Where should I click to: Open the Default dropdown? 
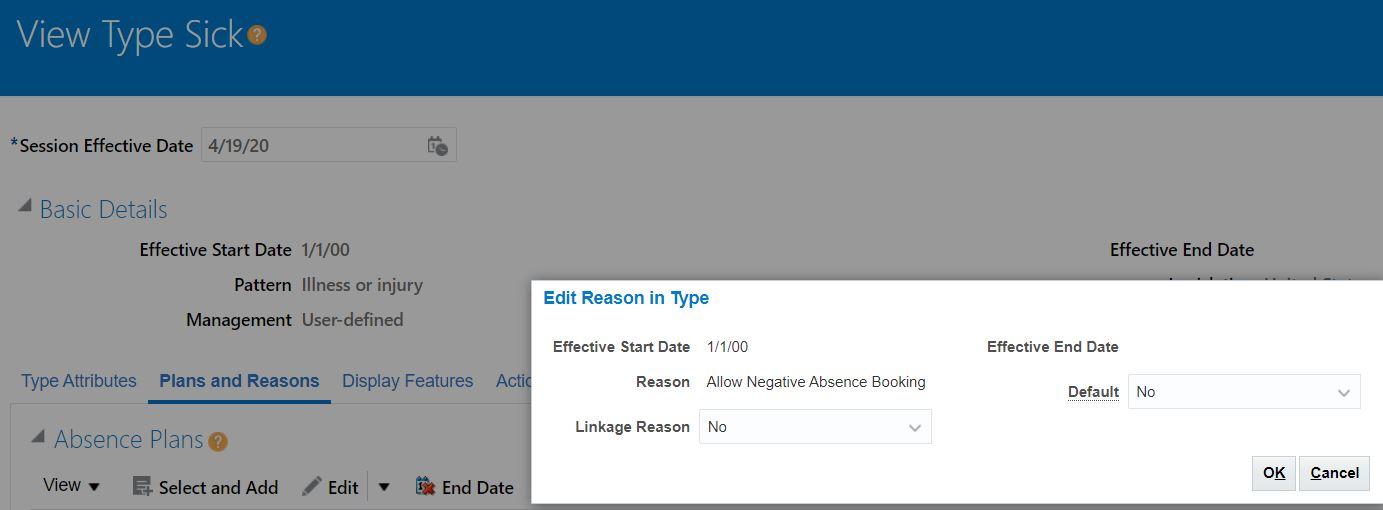point(1244,392)
